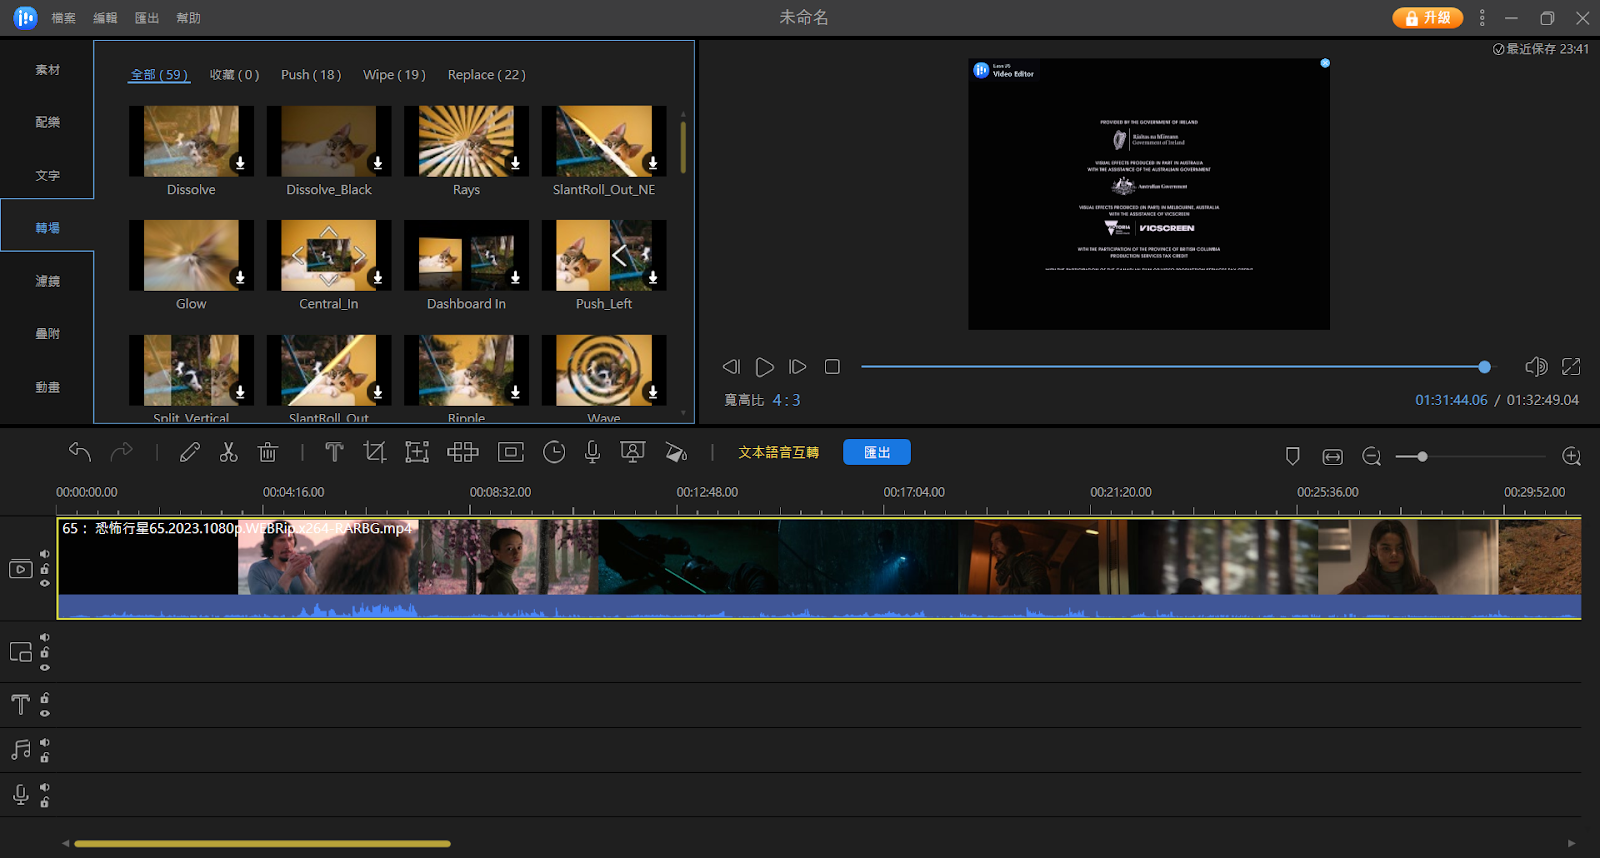Image resolution: width=1600 pixels, height=858 pixels.
Task: Open the 幫助 menu
Action: tap(188, 18)
